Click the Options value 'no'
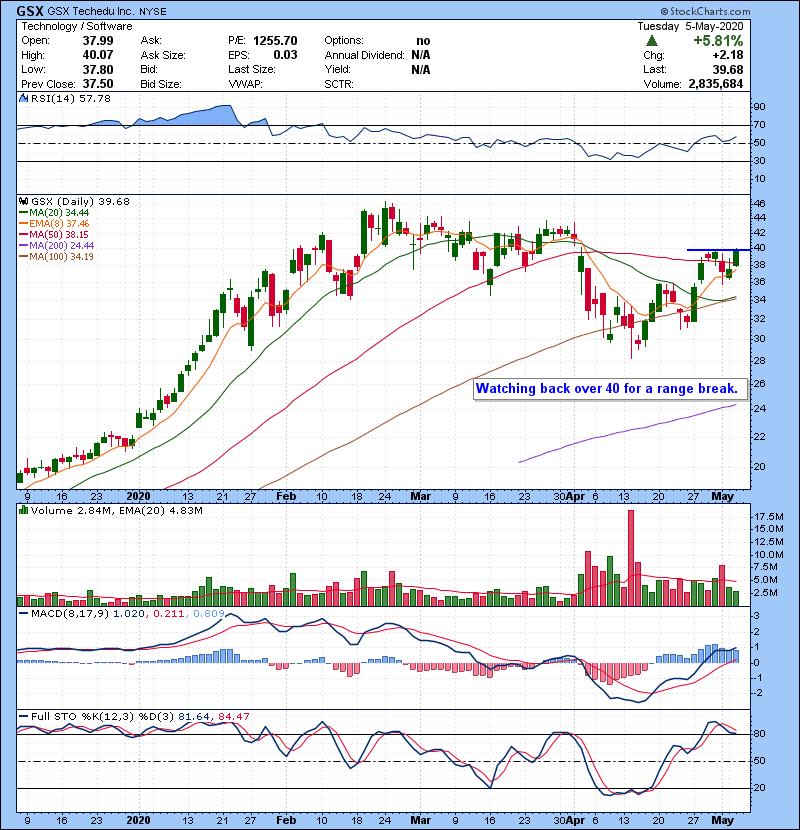The image size is (800, 830). [423, 41]
